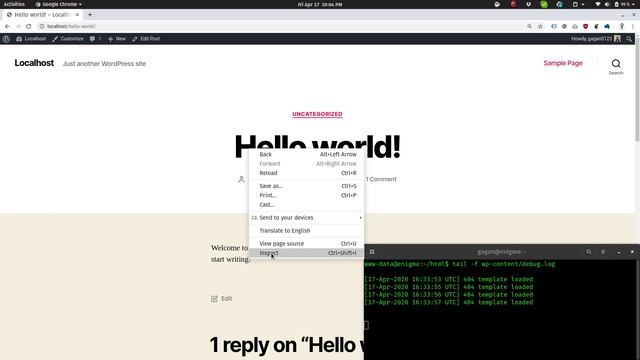This screenshot has height=360, width=640.
Task: Click the Localhost site title
Action: coord(34,63)
